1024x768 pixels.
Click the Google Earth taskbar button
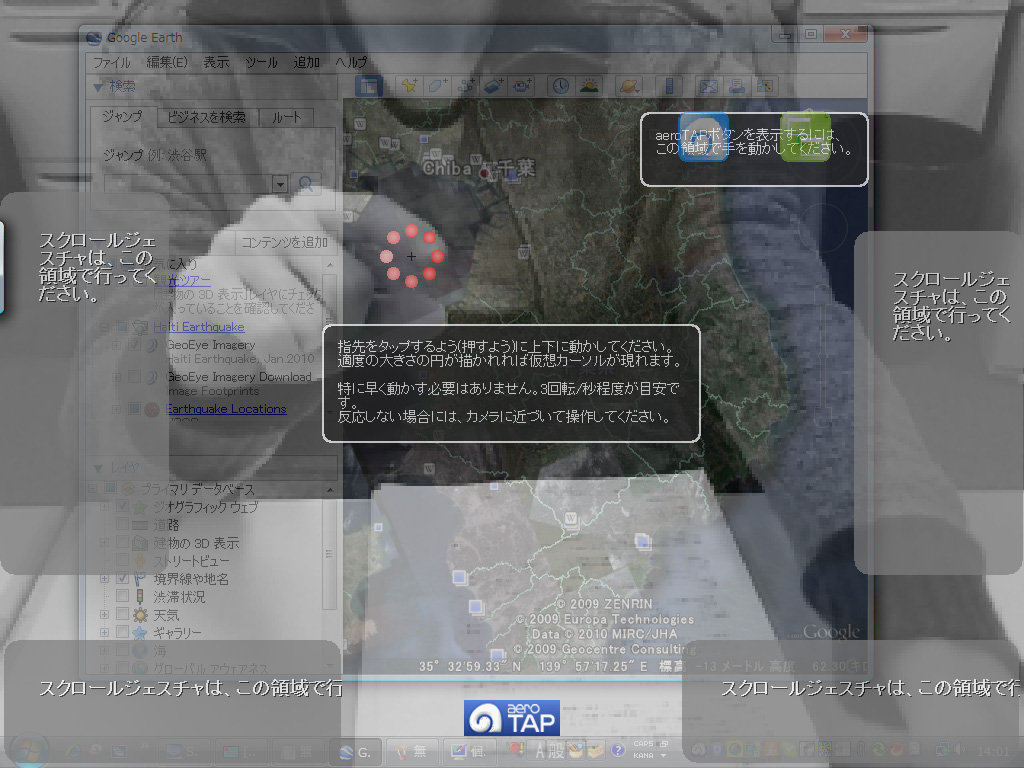(x=356, y=752)
